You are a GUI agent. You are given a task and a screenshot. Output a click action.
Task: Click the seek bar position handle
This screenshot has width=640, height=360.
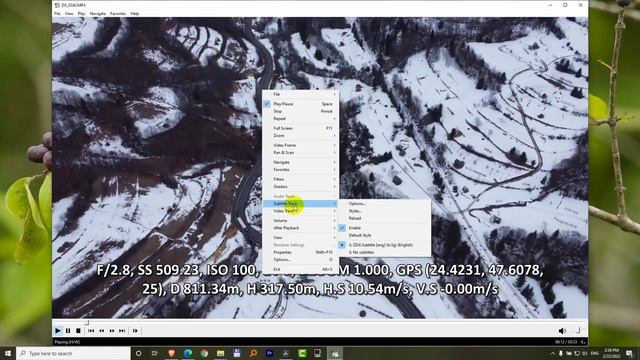click(x=86, y=322)
